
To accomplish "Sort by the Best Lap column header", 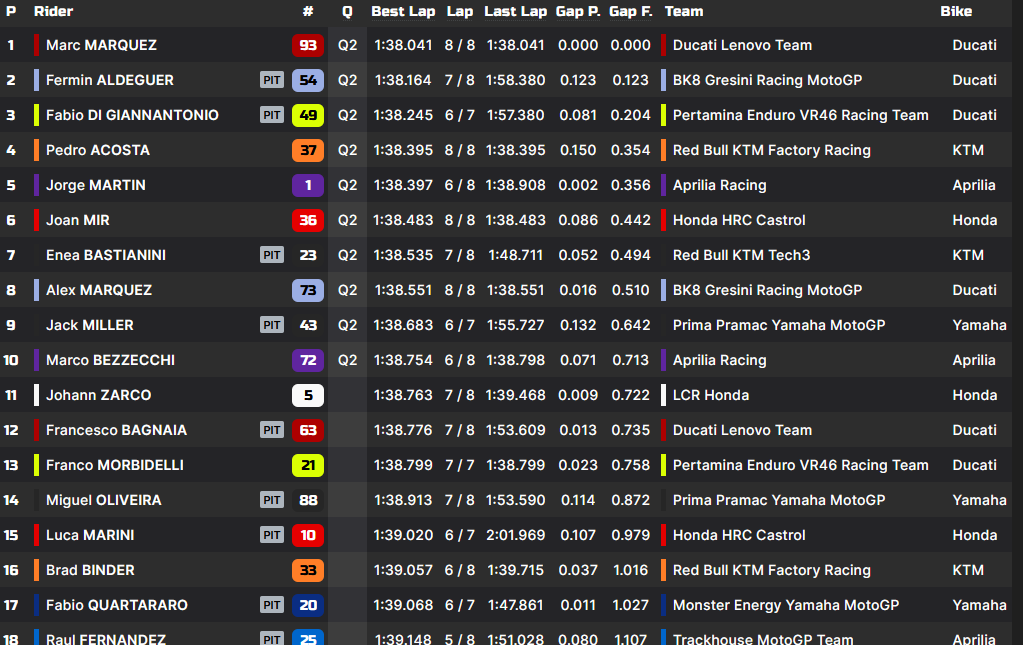I will (403, 11).
